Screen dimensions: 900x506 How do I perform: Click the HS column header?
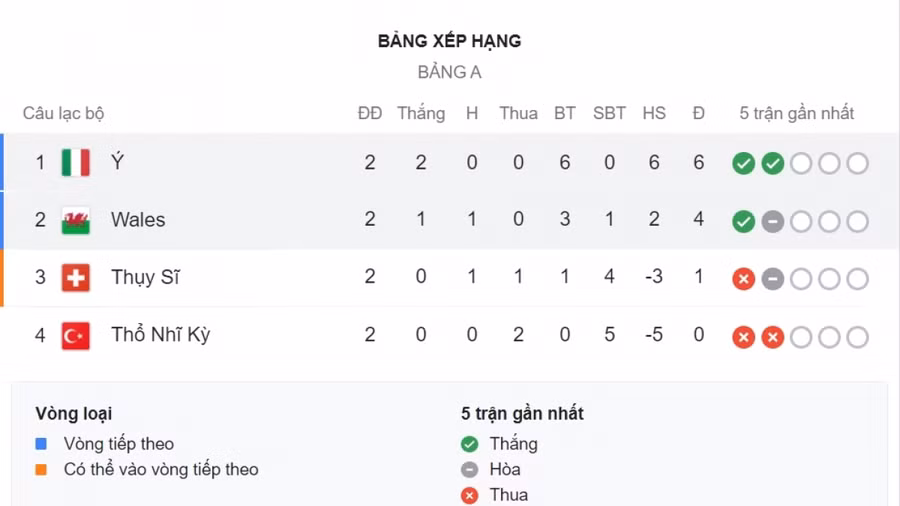click(x=654, y=113)
